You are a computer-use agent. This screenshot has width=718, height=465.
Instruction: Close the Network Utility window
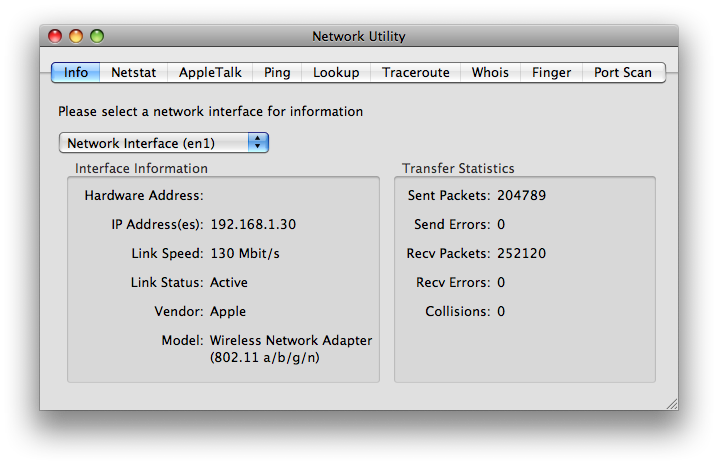point(55,36)
